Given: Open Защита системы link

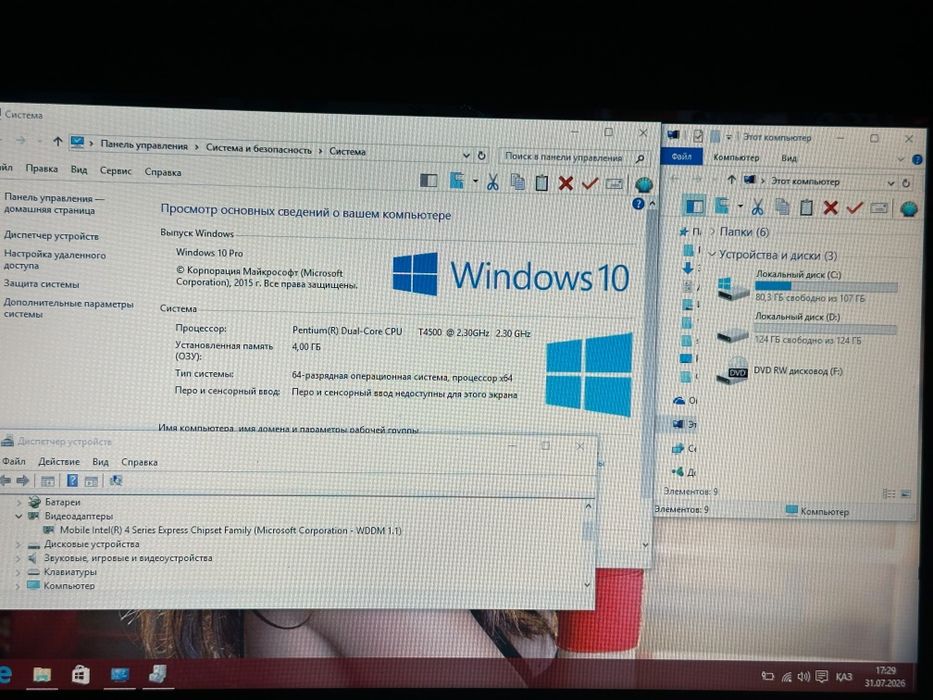Looking at the screenshot, I should [42, 284].
